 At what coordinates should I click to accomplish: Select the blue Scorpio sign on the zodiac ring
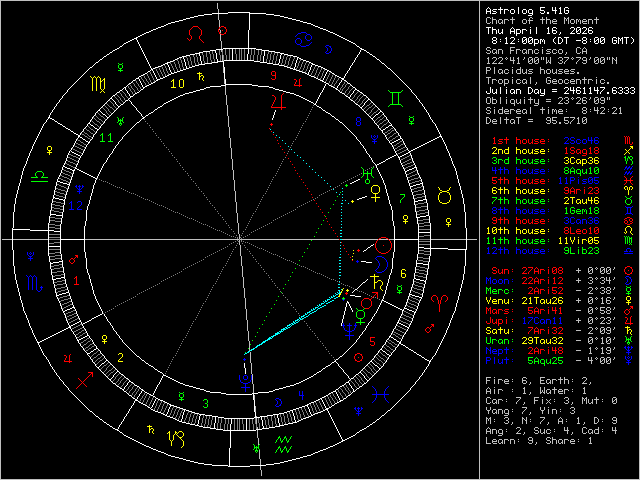pos(34,284)
